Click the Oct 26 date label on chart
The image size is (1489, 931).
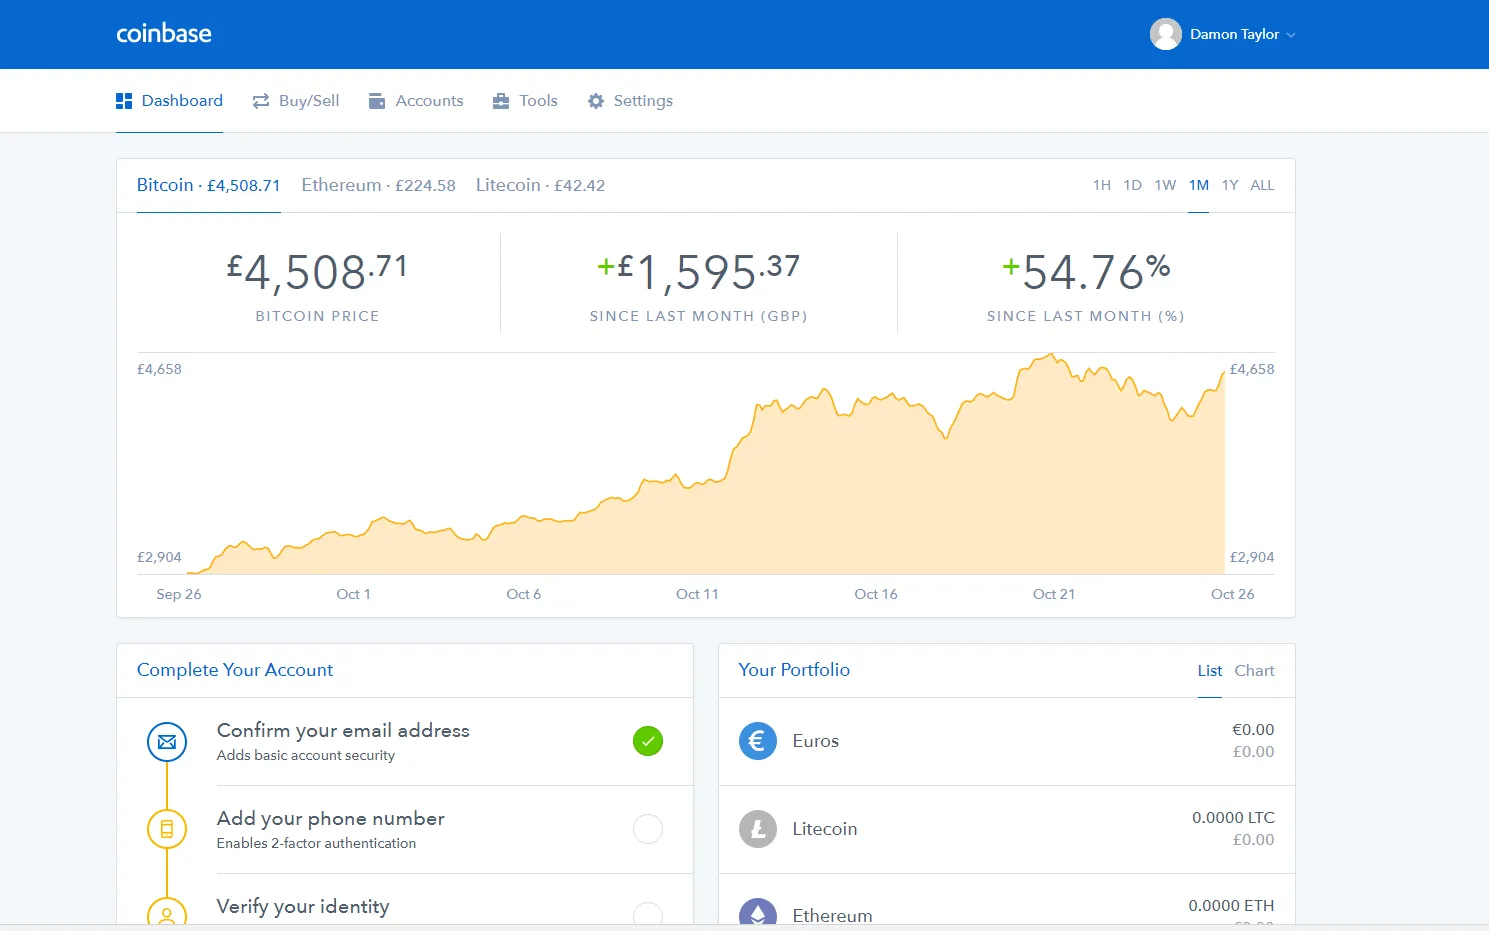coord(1232,594)
